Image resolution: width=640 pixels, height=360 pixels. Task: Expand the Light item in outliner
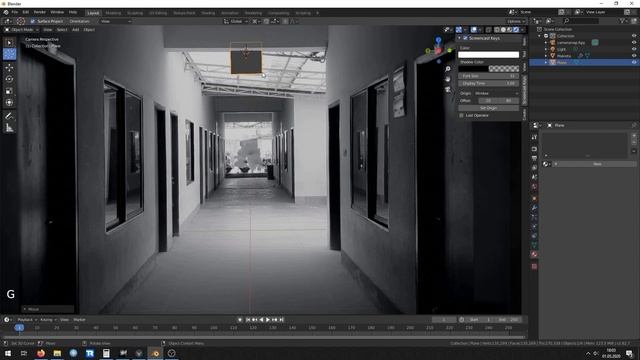(546, 49)
